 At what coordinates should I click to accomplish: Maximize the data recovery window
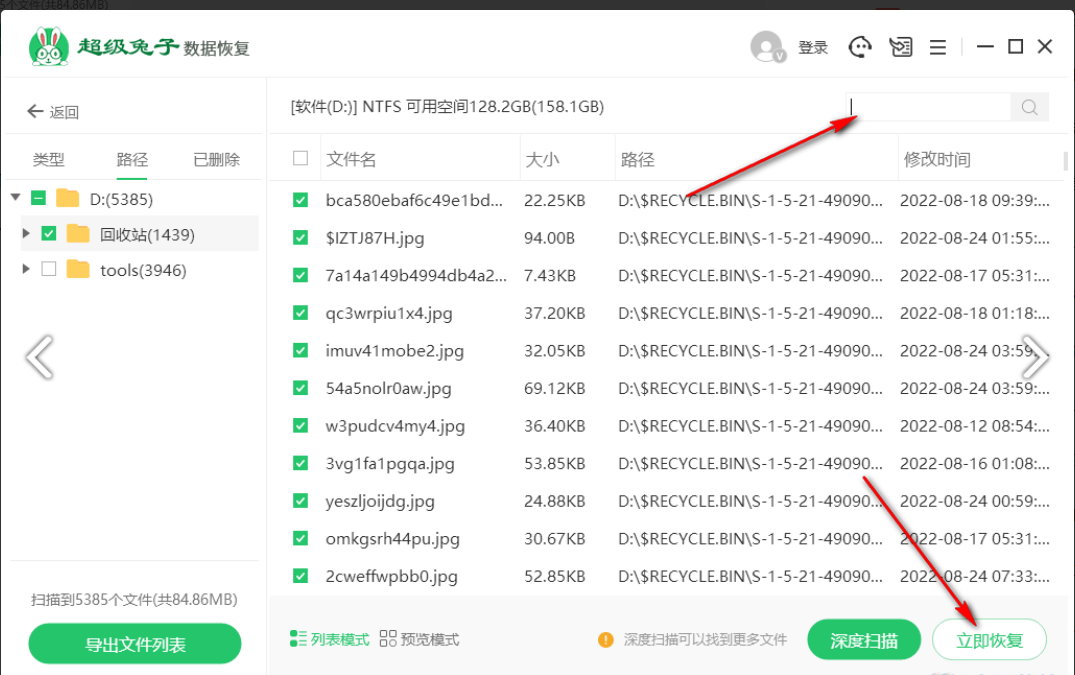pos(1015,47)
